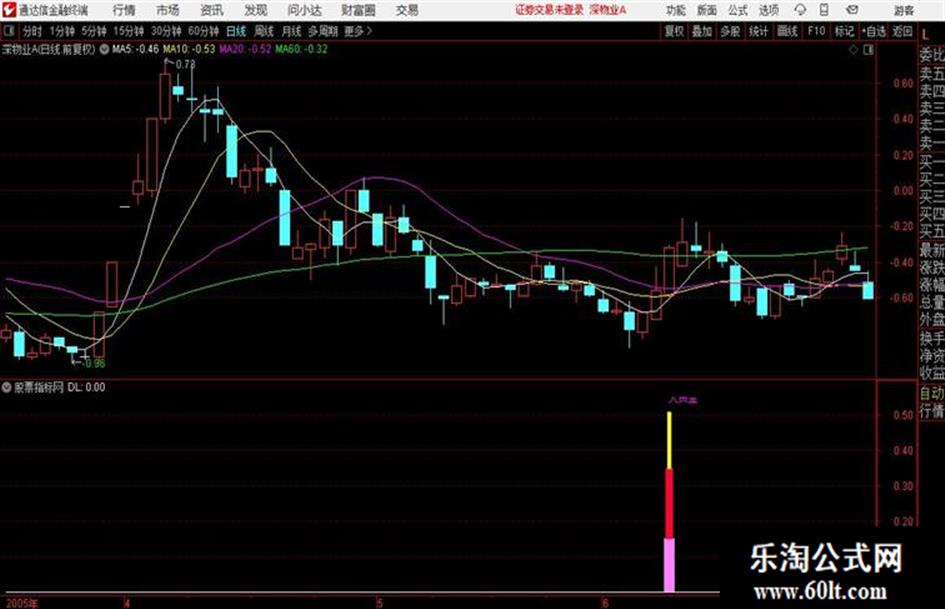945x609 pixels.
Task: Click the 游客 user label
Action: point(903,10)
